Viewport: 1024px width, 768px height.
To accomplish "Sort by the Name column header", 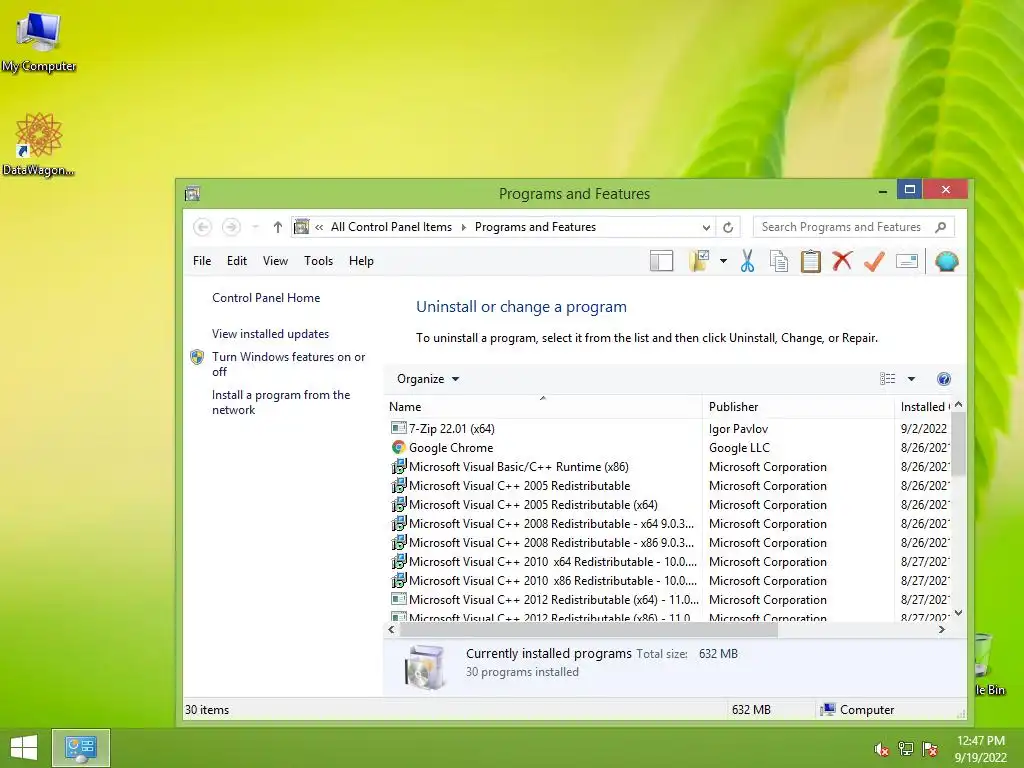I will [543, 407].
